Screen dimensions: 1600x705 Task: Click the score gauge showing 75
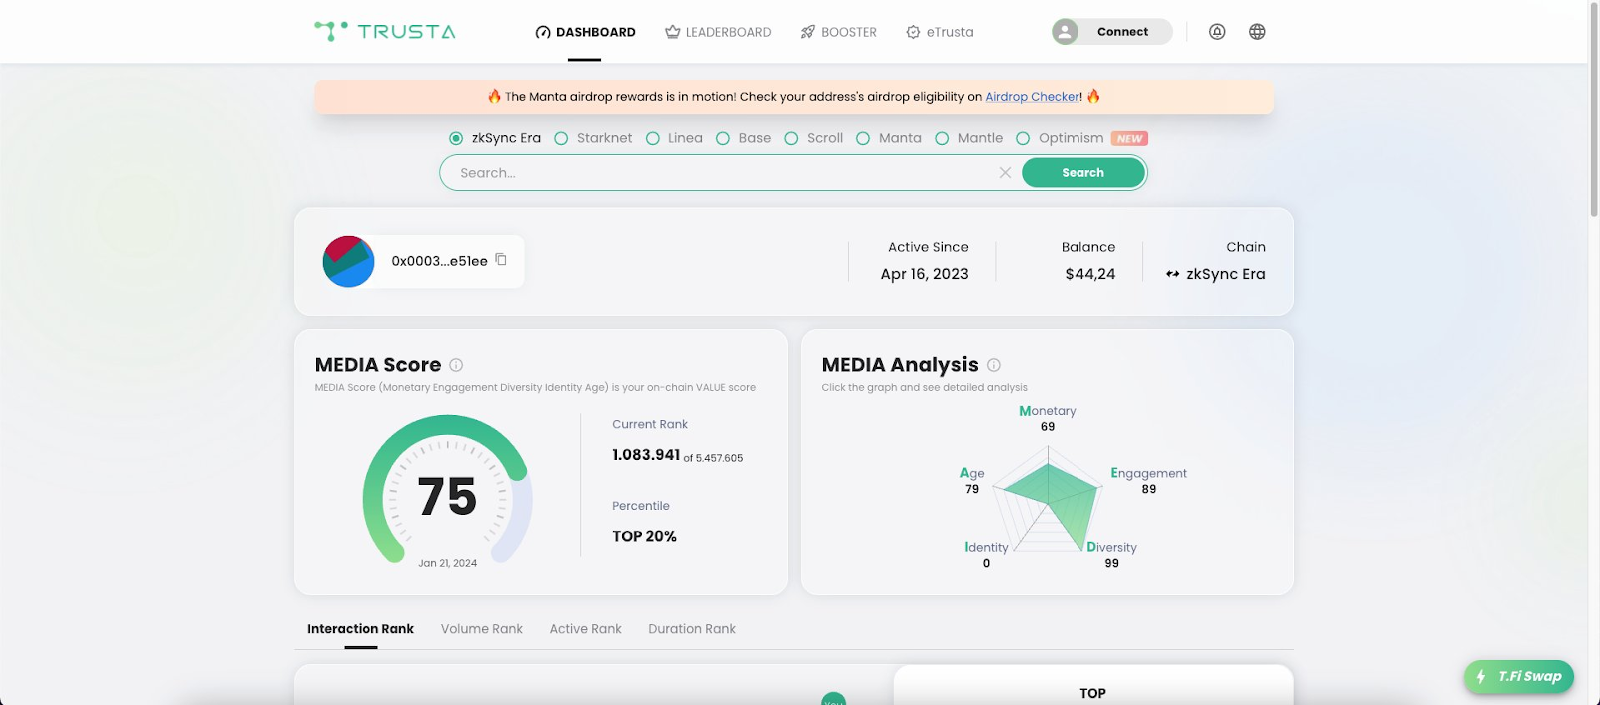pos(447,490)
